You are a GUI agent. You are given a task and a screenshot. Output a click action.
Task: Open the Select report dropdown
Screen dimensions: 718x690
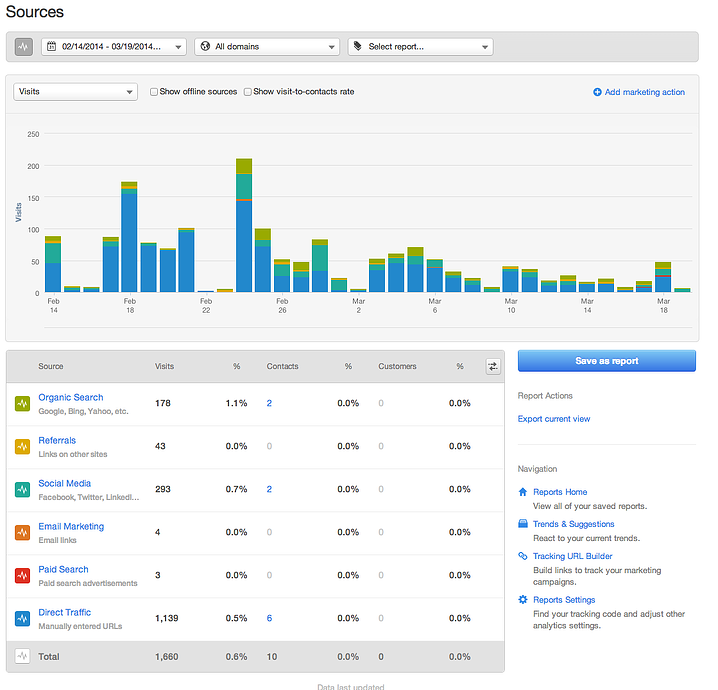coord(420,47)
